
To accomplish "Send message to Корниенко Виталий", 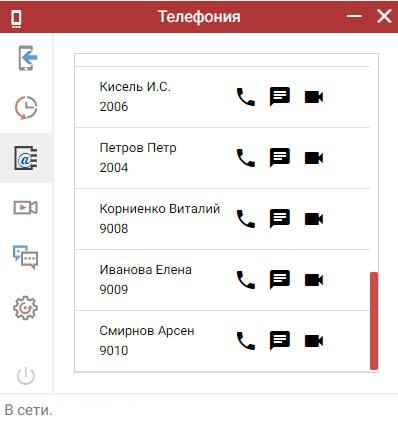I will pyautogui.click(x=280, y=219).
